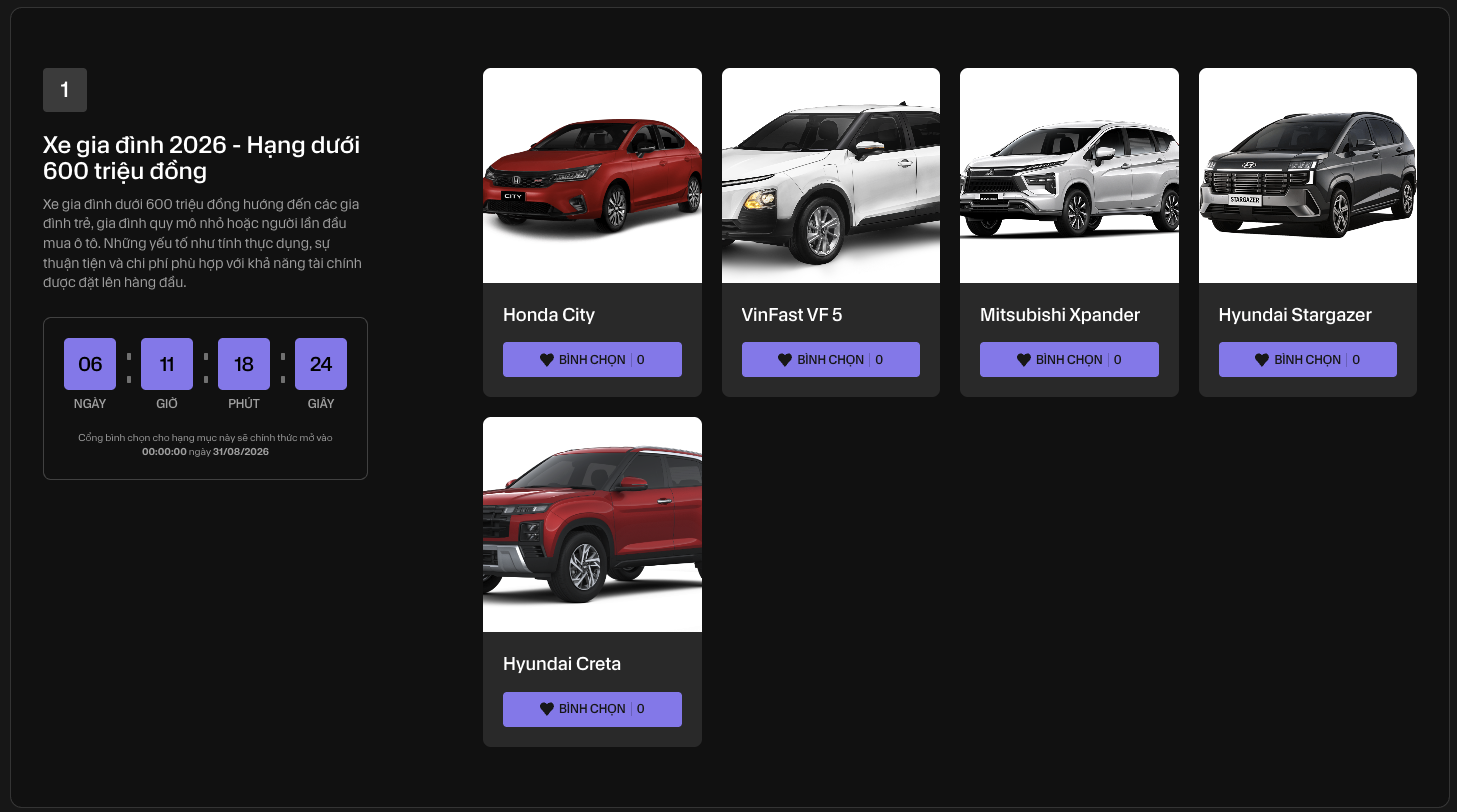Cast a vote for Hyundai Creta

592,709
